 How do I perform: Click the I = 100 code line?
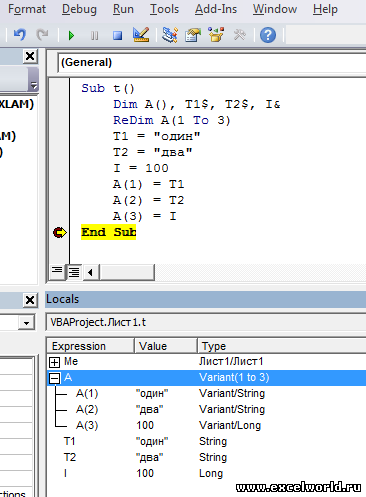pyautogui.click(x=141, y=168)
